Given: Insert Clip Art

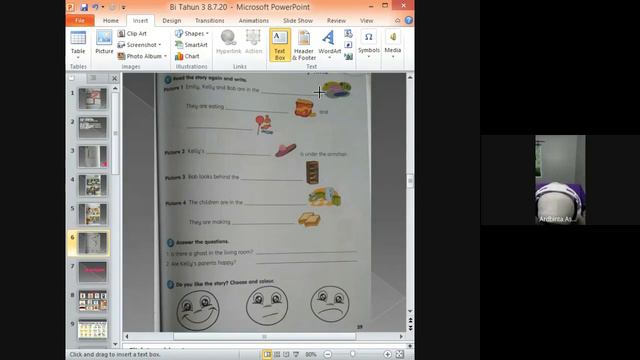Looking at the screenshot, I should 132,33.
